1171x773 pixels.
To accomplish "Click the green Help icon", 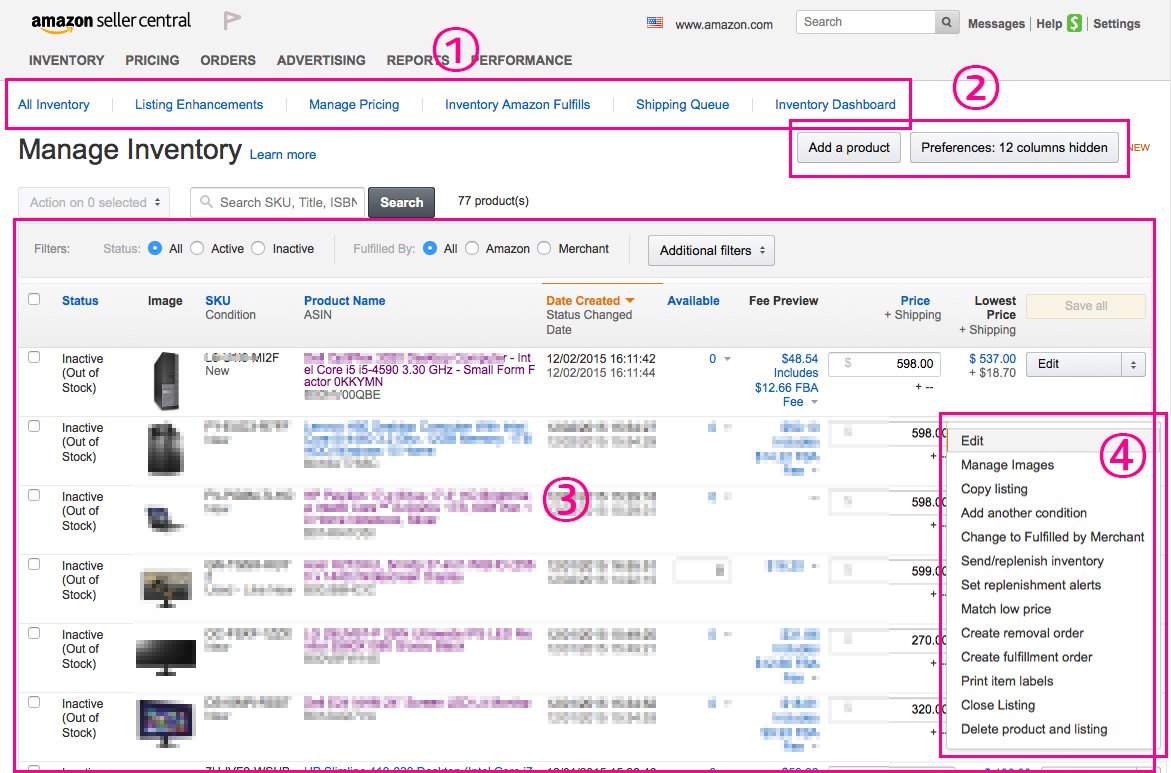I will [1074, 23].
